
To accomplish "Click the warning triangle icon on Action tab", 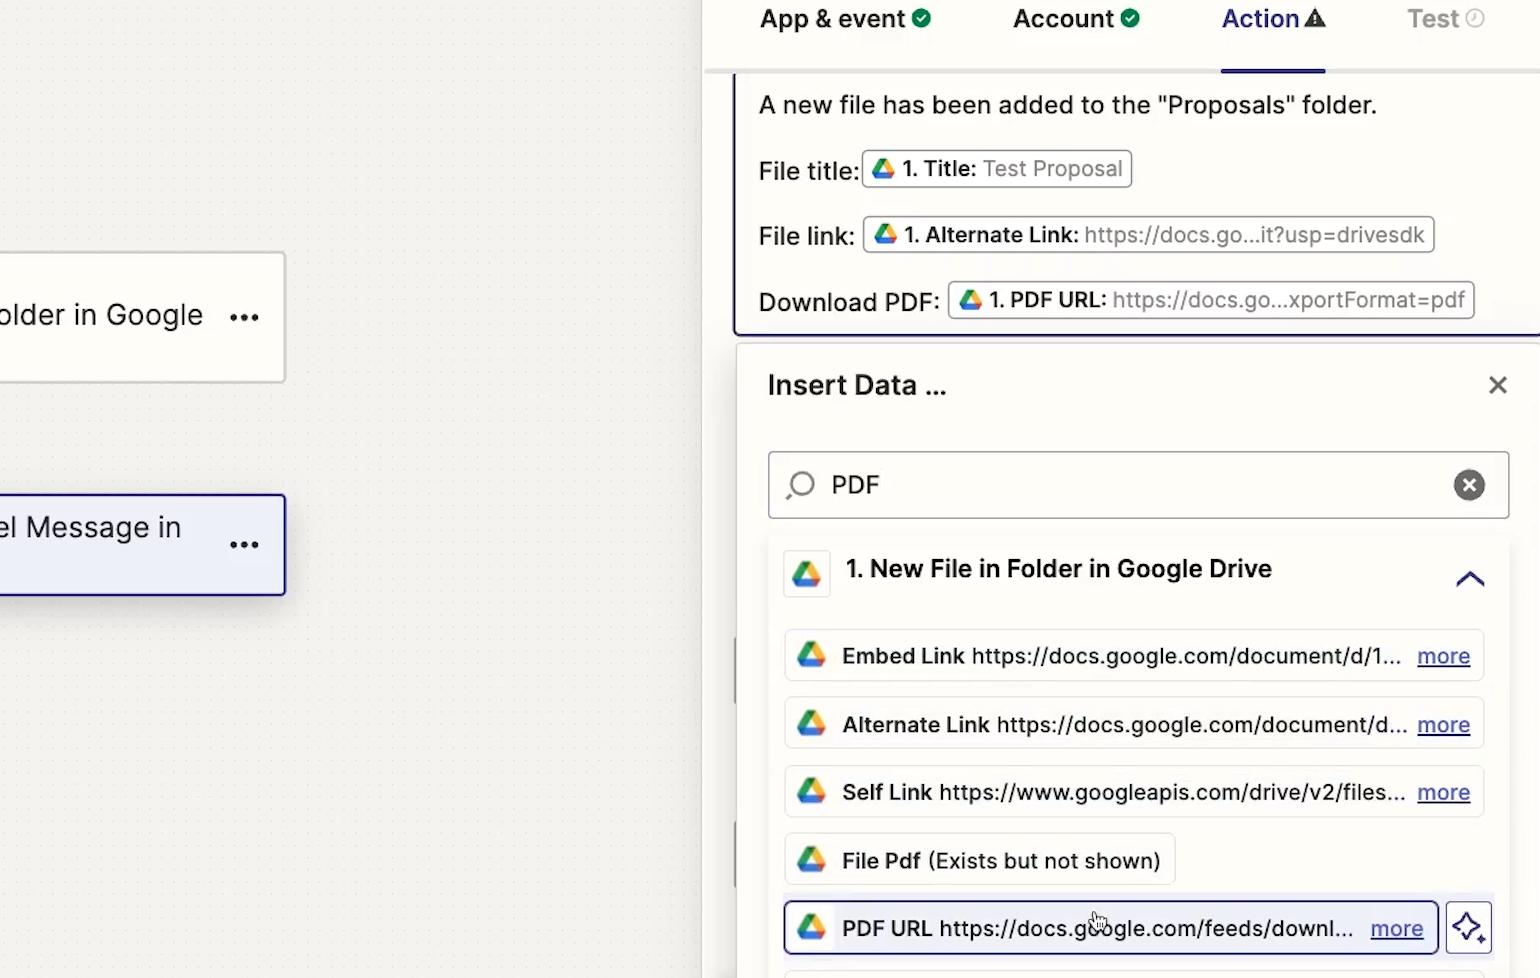I will [x=1315, y=18].
